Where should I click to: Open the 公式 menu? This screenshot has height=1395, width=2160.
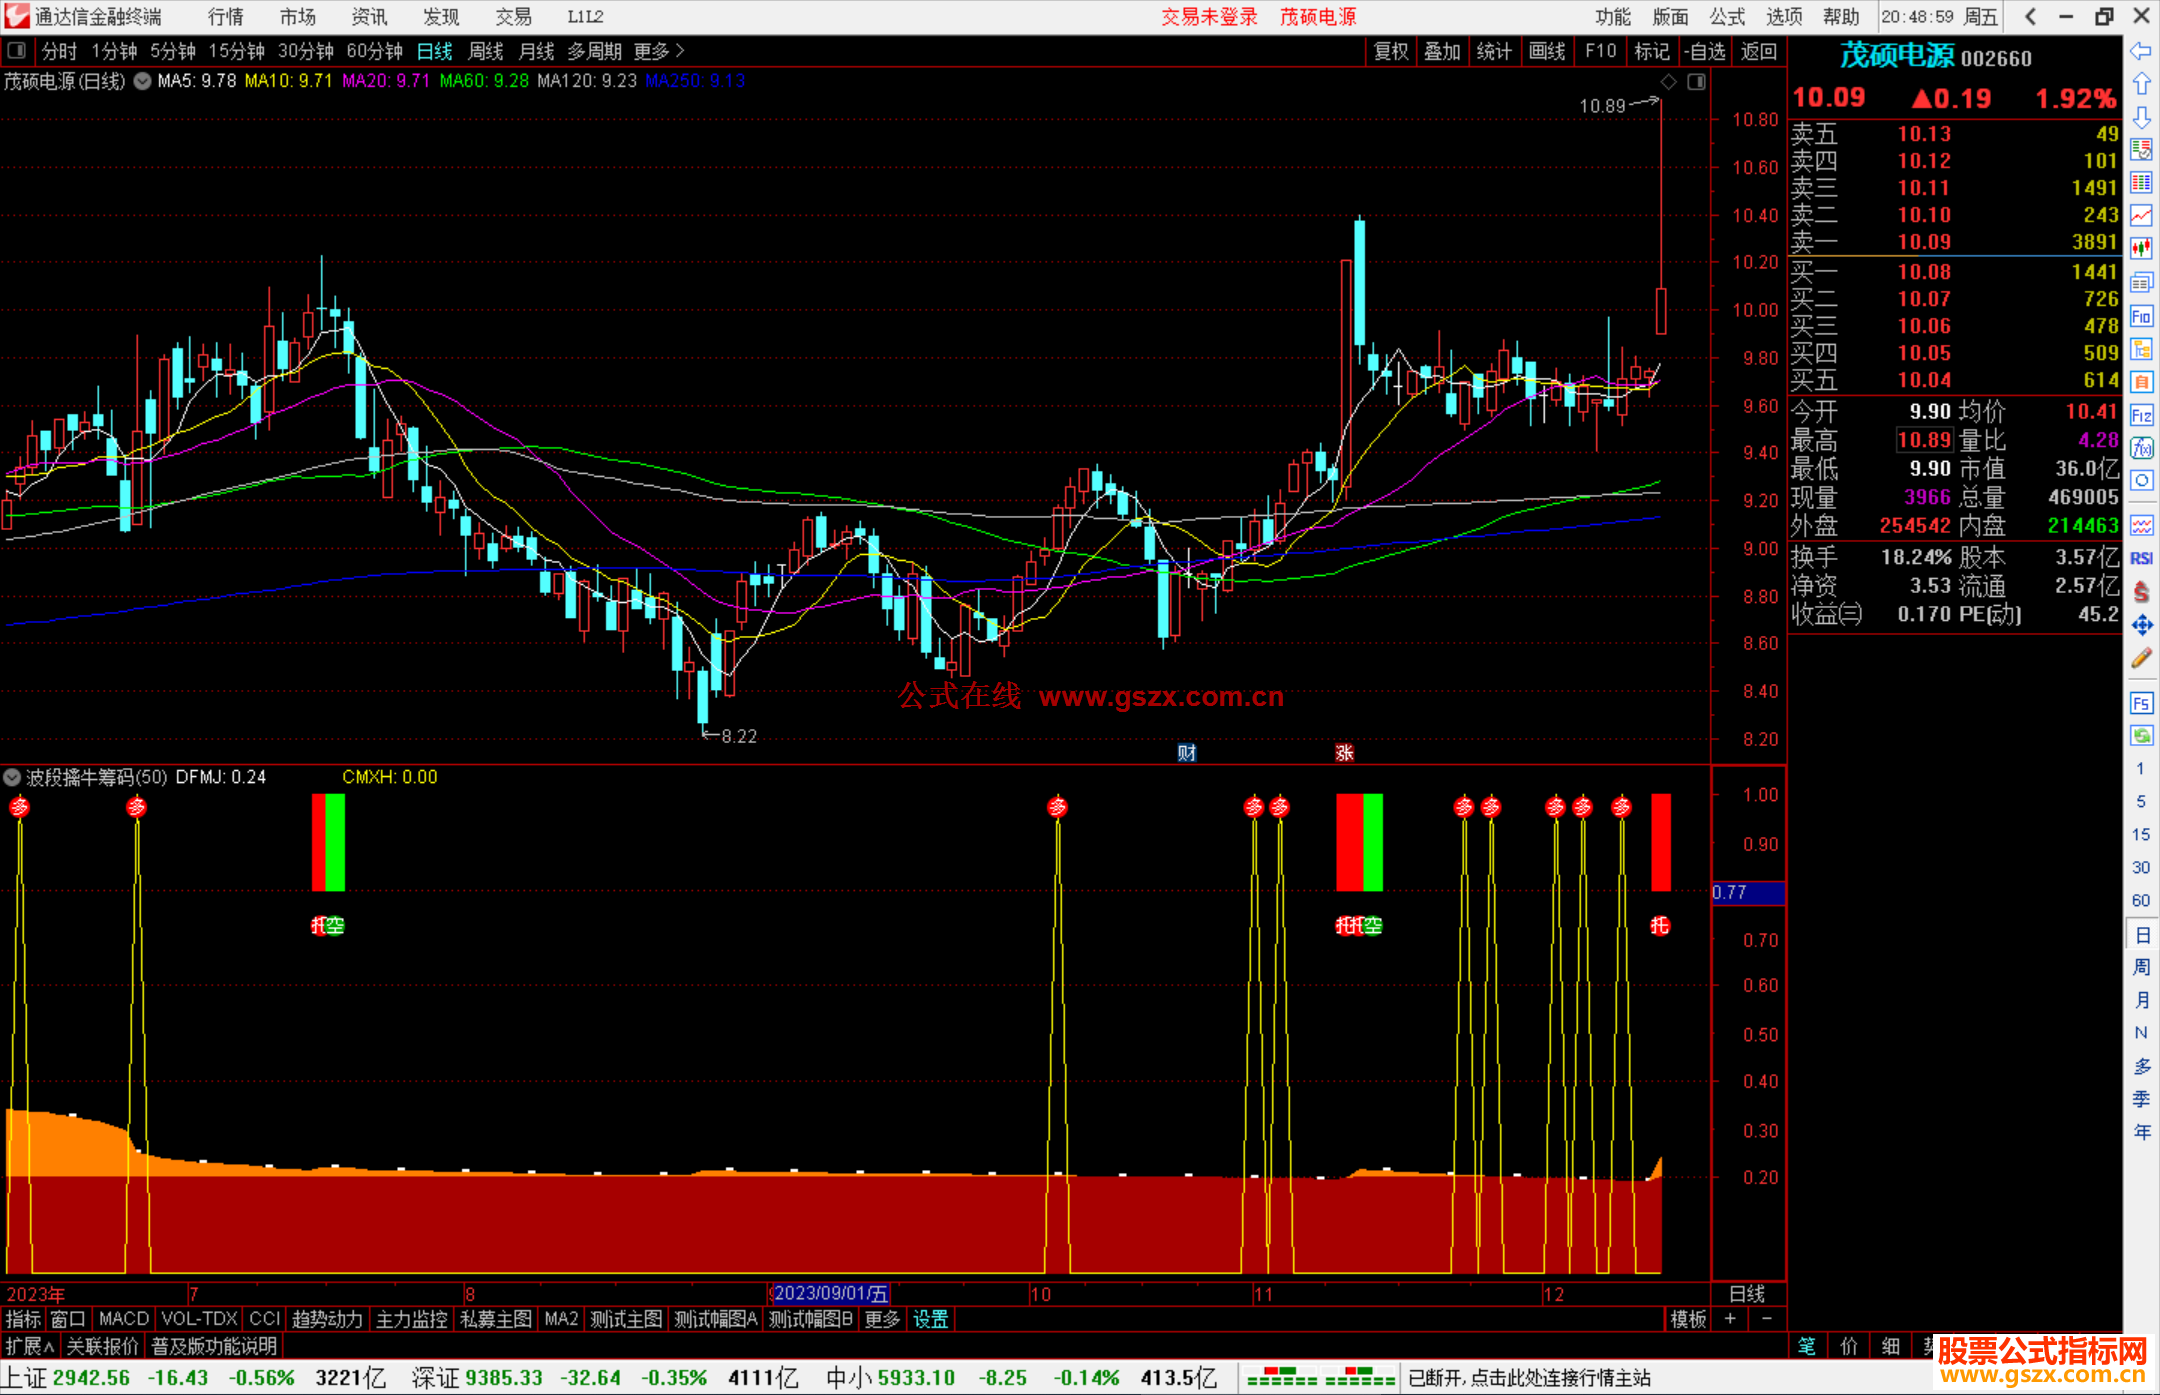[x=1727, y=17]
